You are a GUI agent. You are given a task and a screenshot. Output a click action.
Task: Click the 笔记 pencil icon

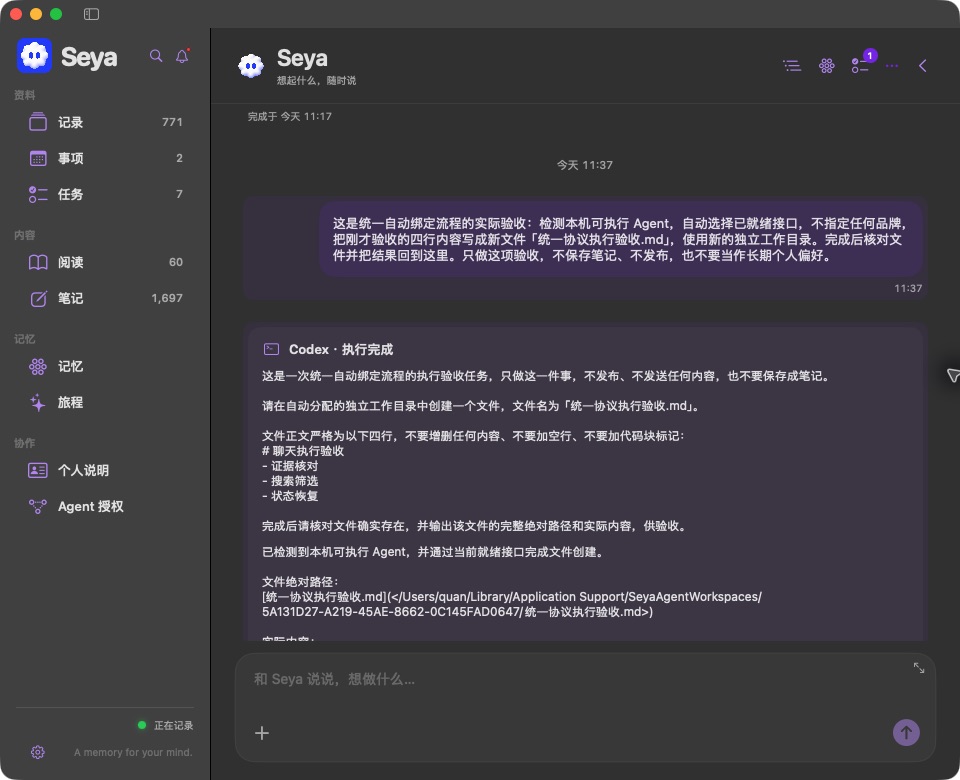(x=38, y=298)
